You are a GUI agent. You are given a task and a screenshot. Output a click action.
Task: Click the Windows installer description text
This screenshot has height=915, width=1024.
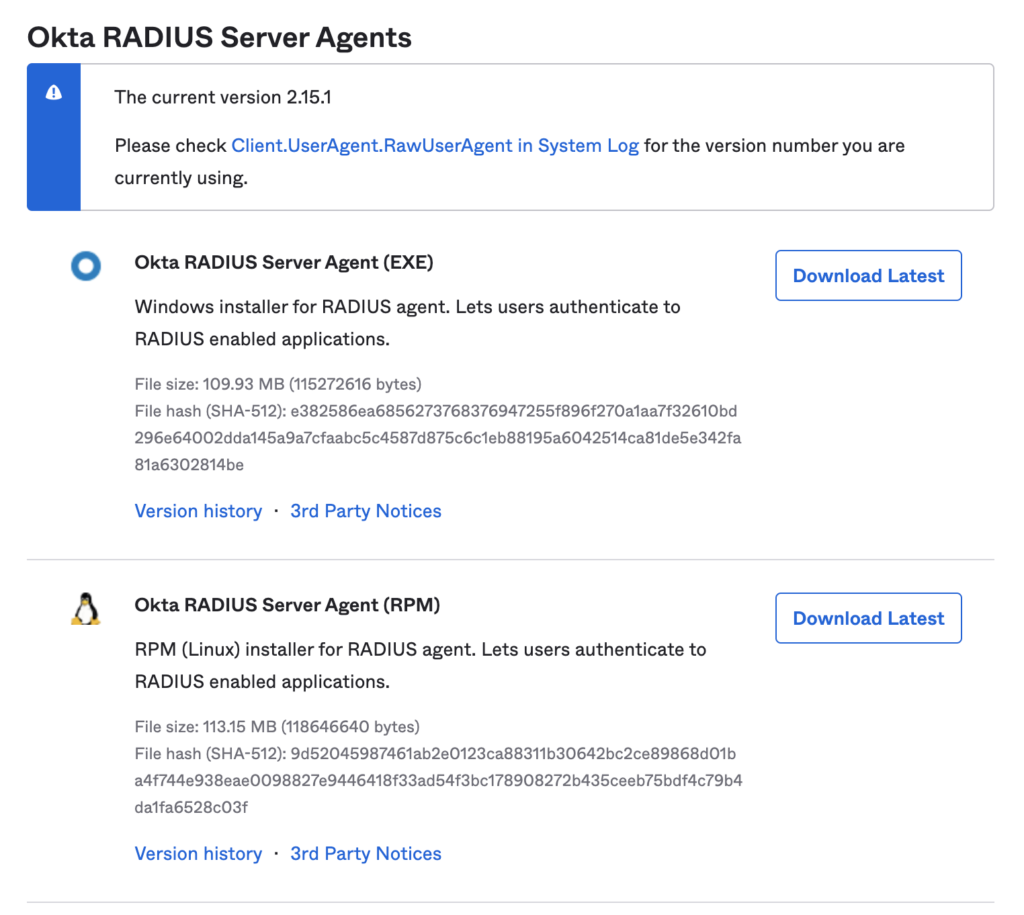point(407,307)
